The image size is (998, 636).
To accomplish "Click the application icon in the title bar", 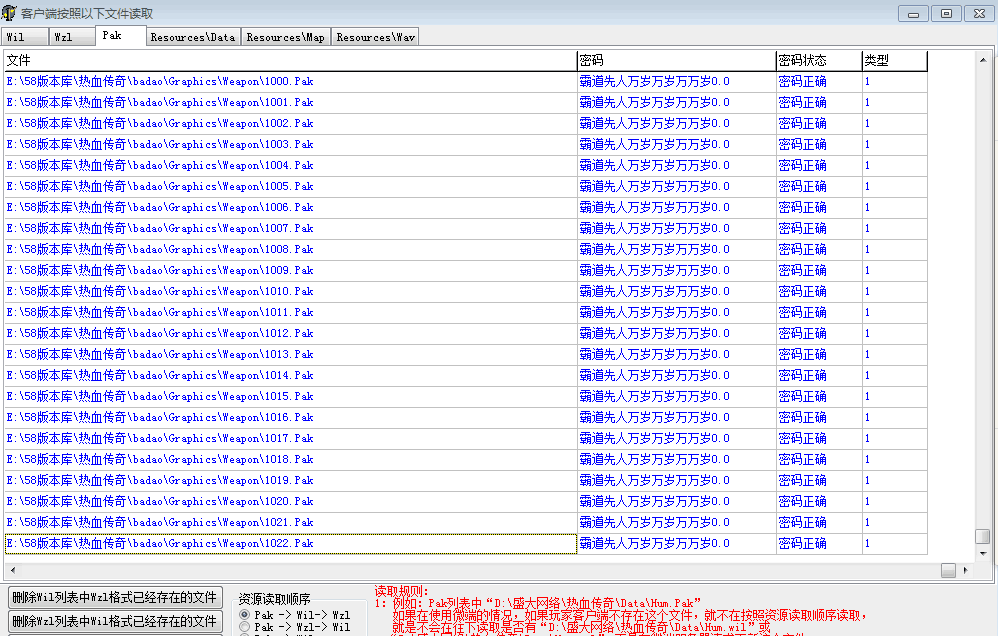I will [9, 13].
